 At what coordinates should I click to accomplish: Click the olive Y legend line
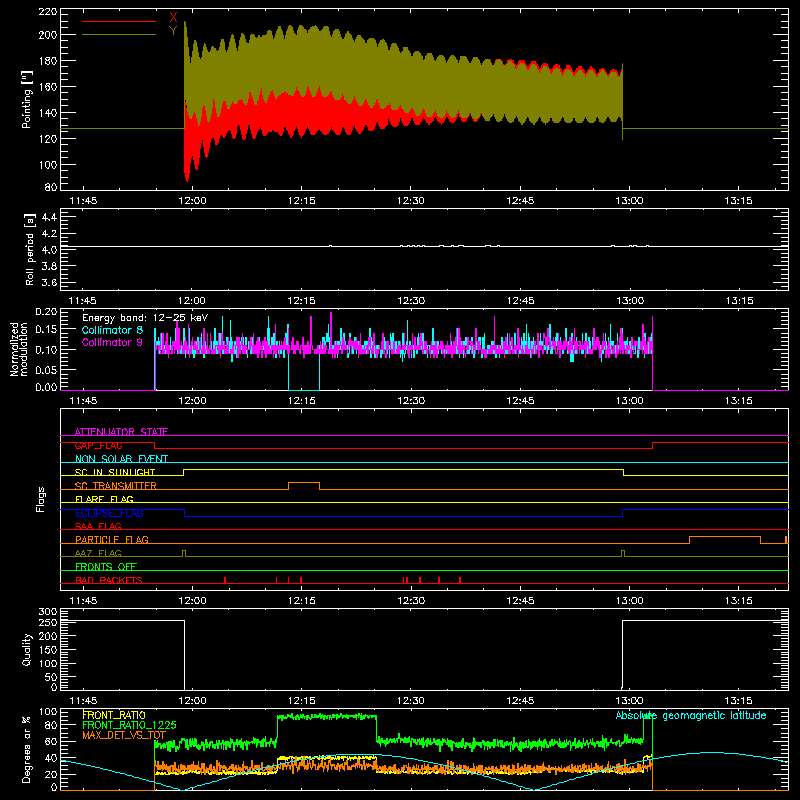[119, 34]
